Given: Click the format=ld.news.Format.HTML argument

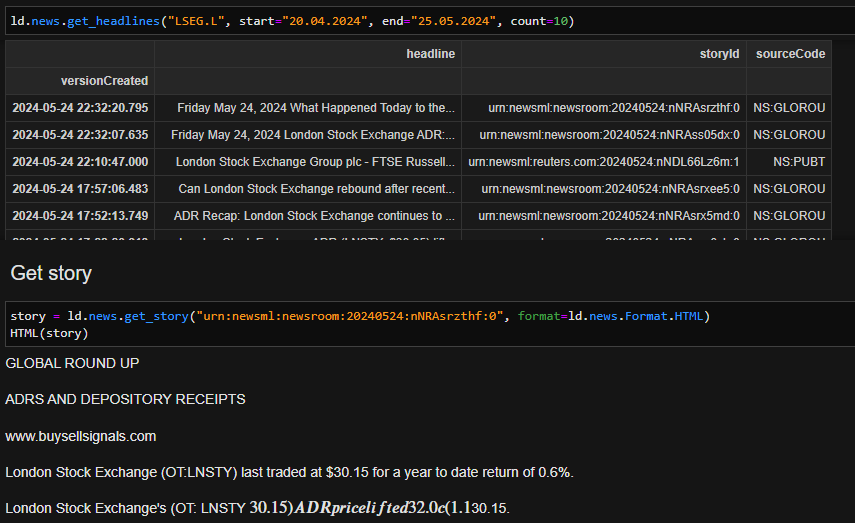Looking at the screenshot, I should (x=610, y=316).
